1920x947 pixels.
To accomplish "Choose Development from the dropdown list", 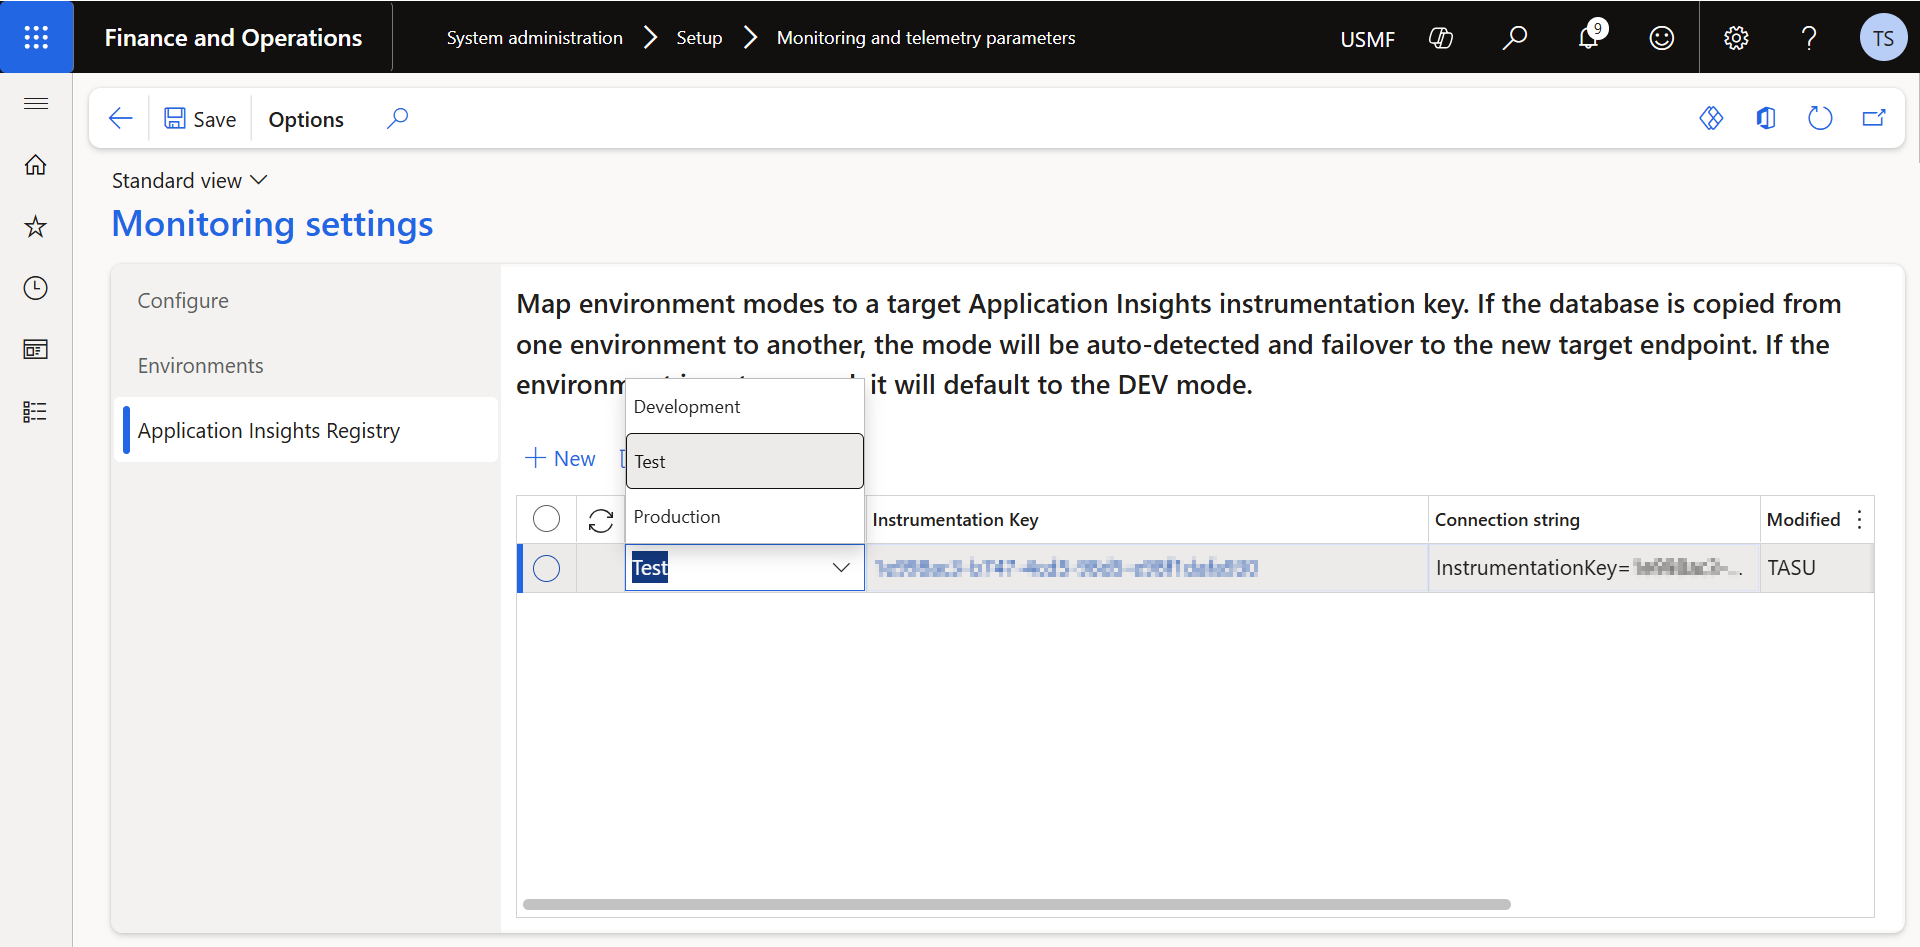I will click(x=744, y=406).
